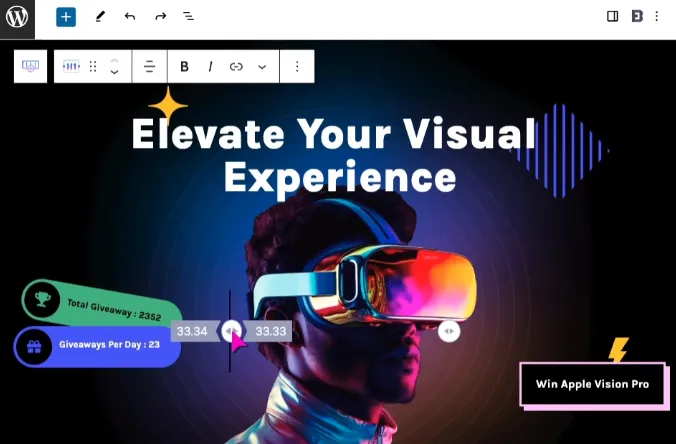Image resolution: width=676 pixels, height=444 pixels.
Task: Open the plugin sidebar with B icon
Action: pyautogui.click(x=637, y=16)
